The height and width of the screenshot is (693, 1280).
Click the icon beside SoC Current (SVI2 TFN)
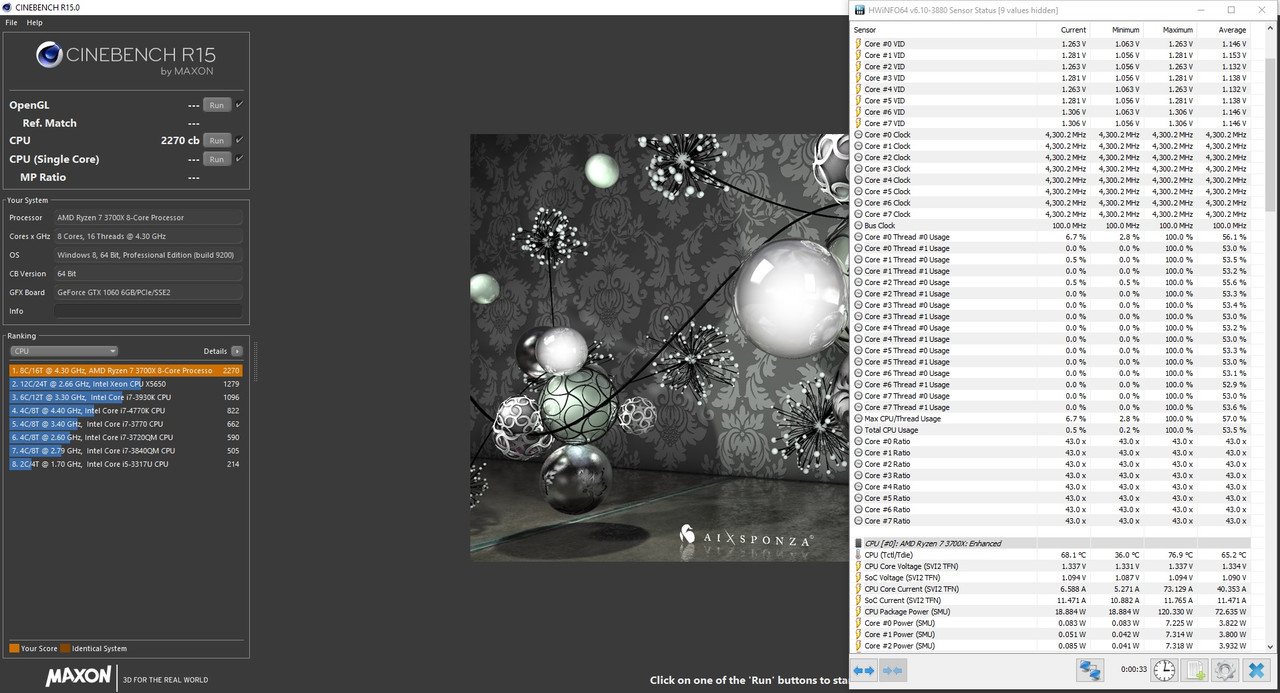pos(859,600)
